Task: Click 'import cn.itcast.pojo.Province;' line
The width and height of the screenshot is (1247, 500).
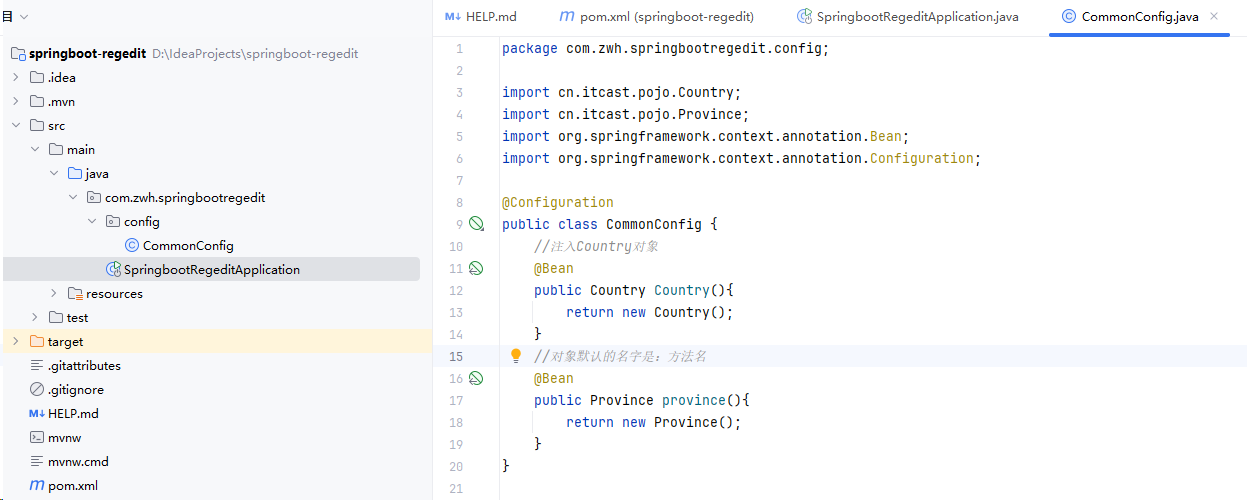Action: tap(626, 114)
